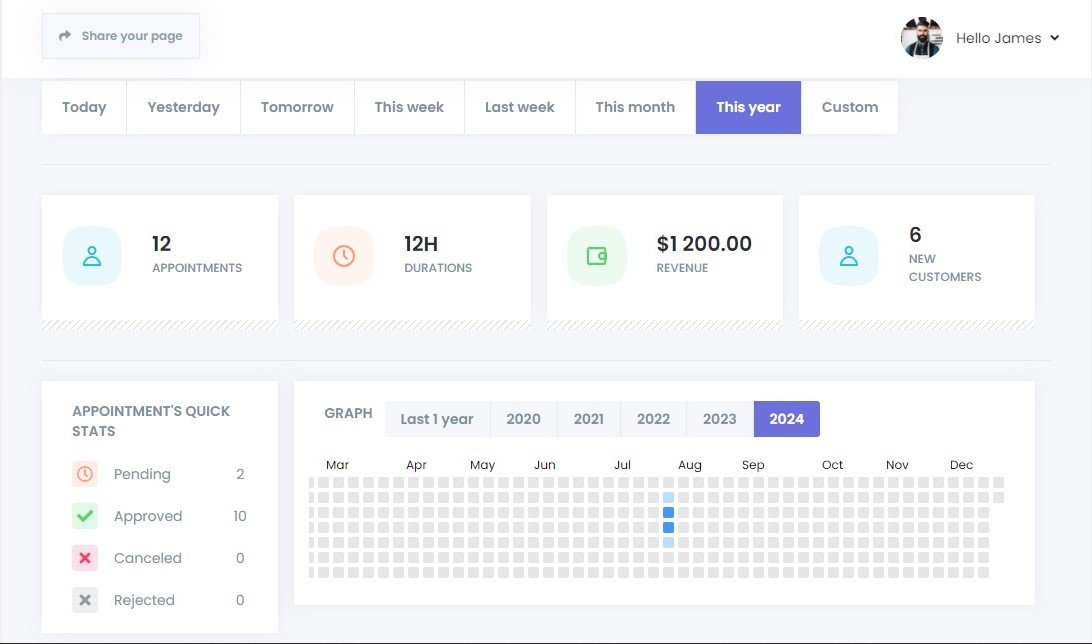Screen dimensions: 1092x644
Task: Click the share arrow icon
Action: click(65, 36)
